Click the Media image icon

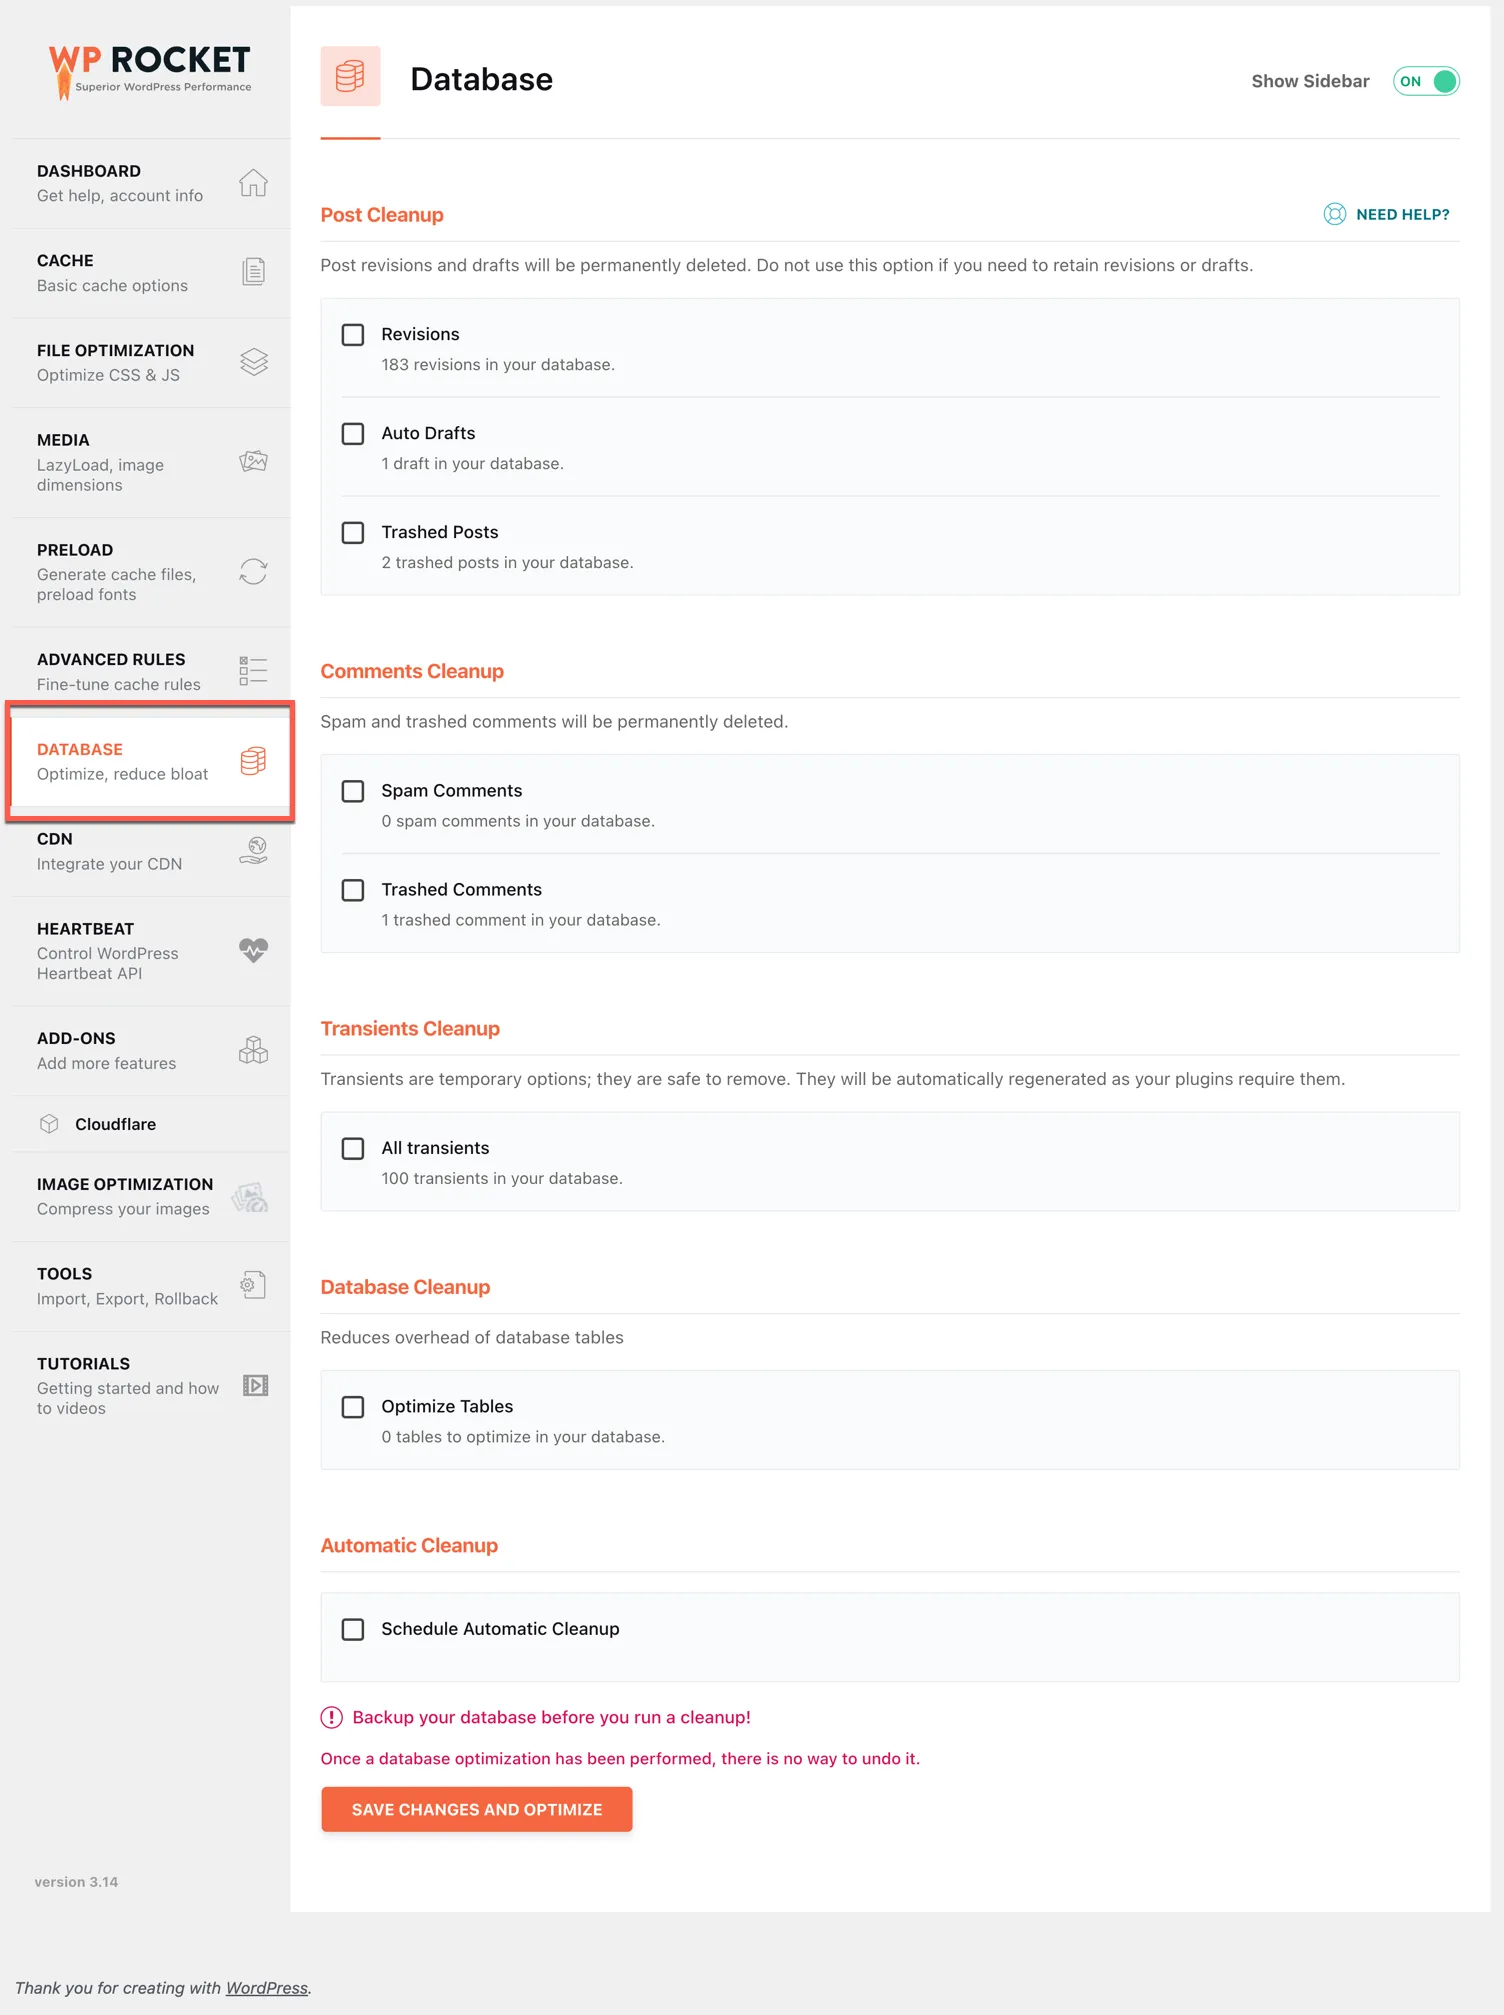253,461
